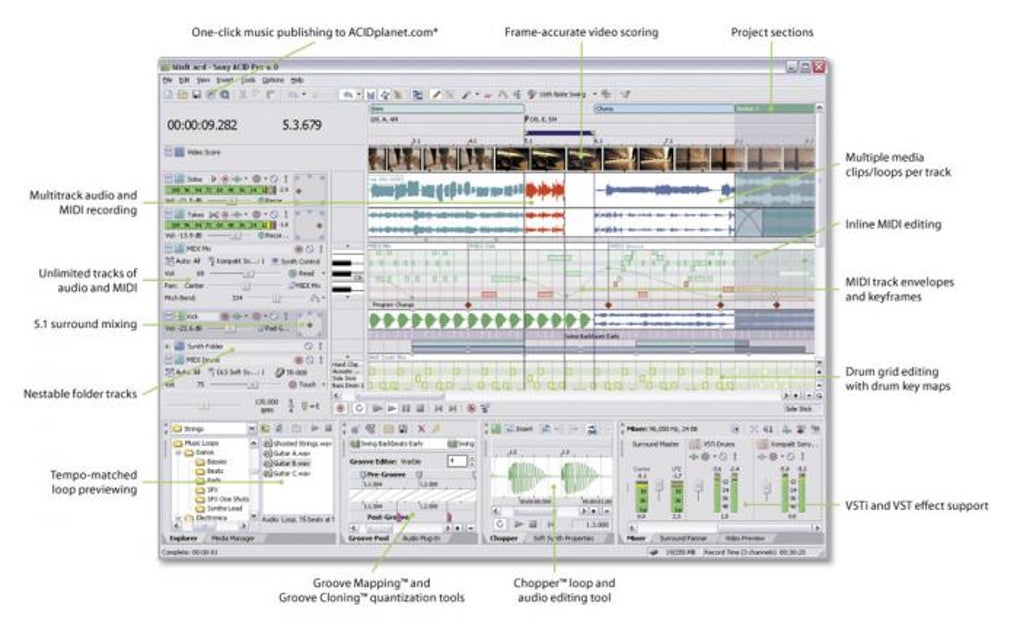This screenshot has width=1020, height=641.
Task: Select the Draw pencil tool in the toolbar
Action: point(436,94)
